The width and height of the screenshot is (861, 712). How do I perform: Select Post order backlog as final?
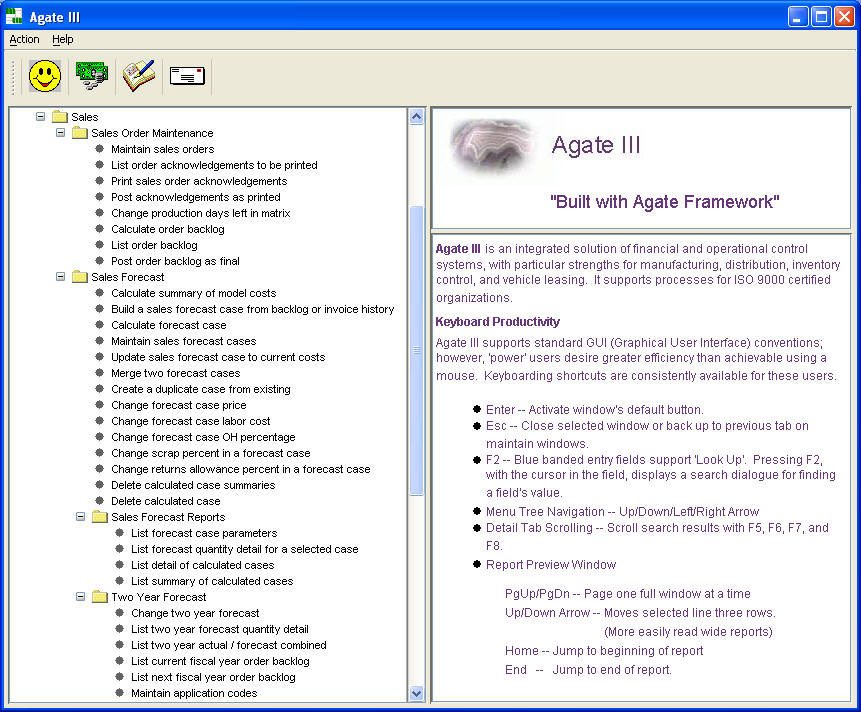(175, 261)
